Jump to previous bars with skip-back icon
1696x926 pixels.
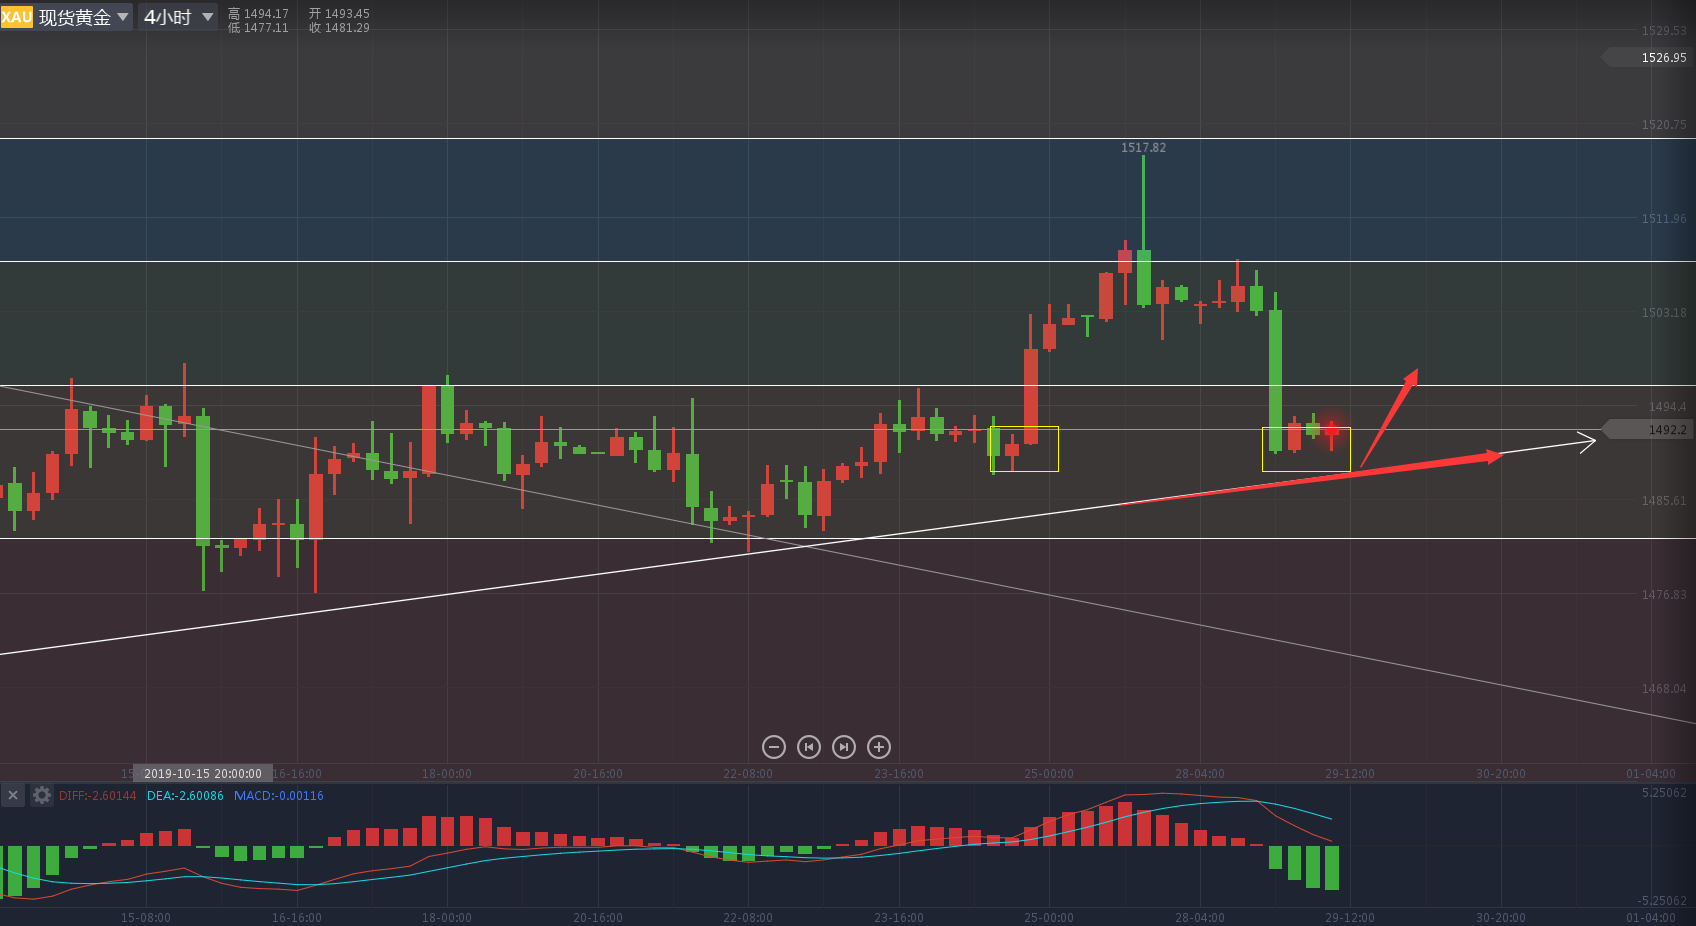coord(809,747)
